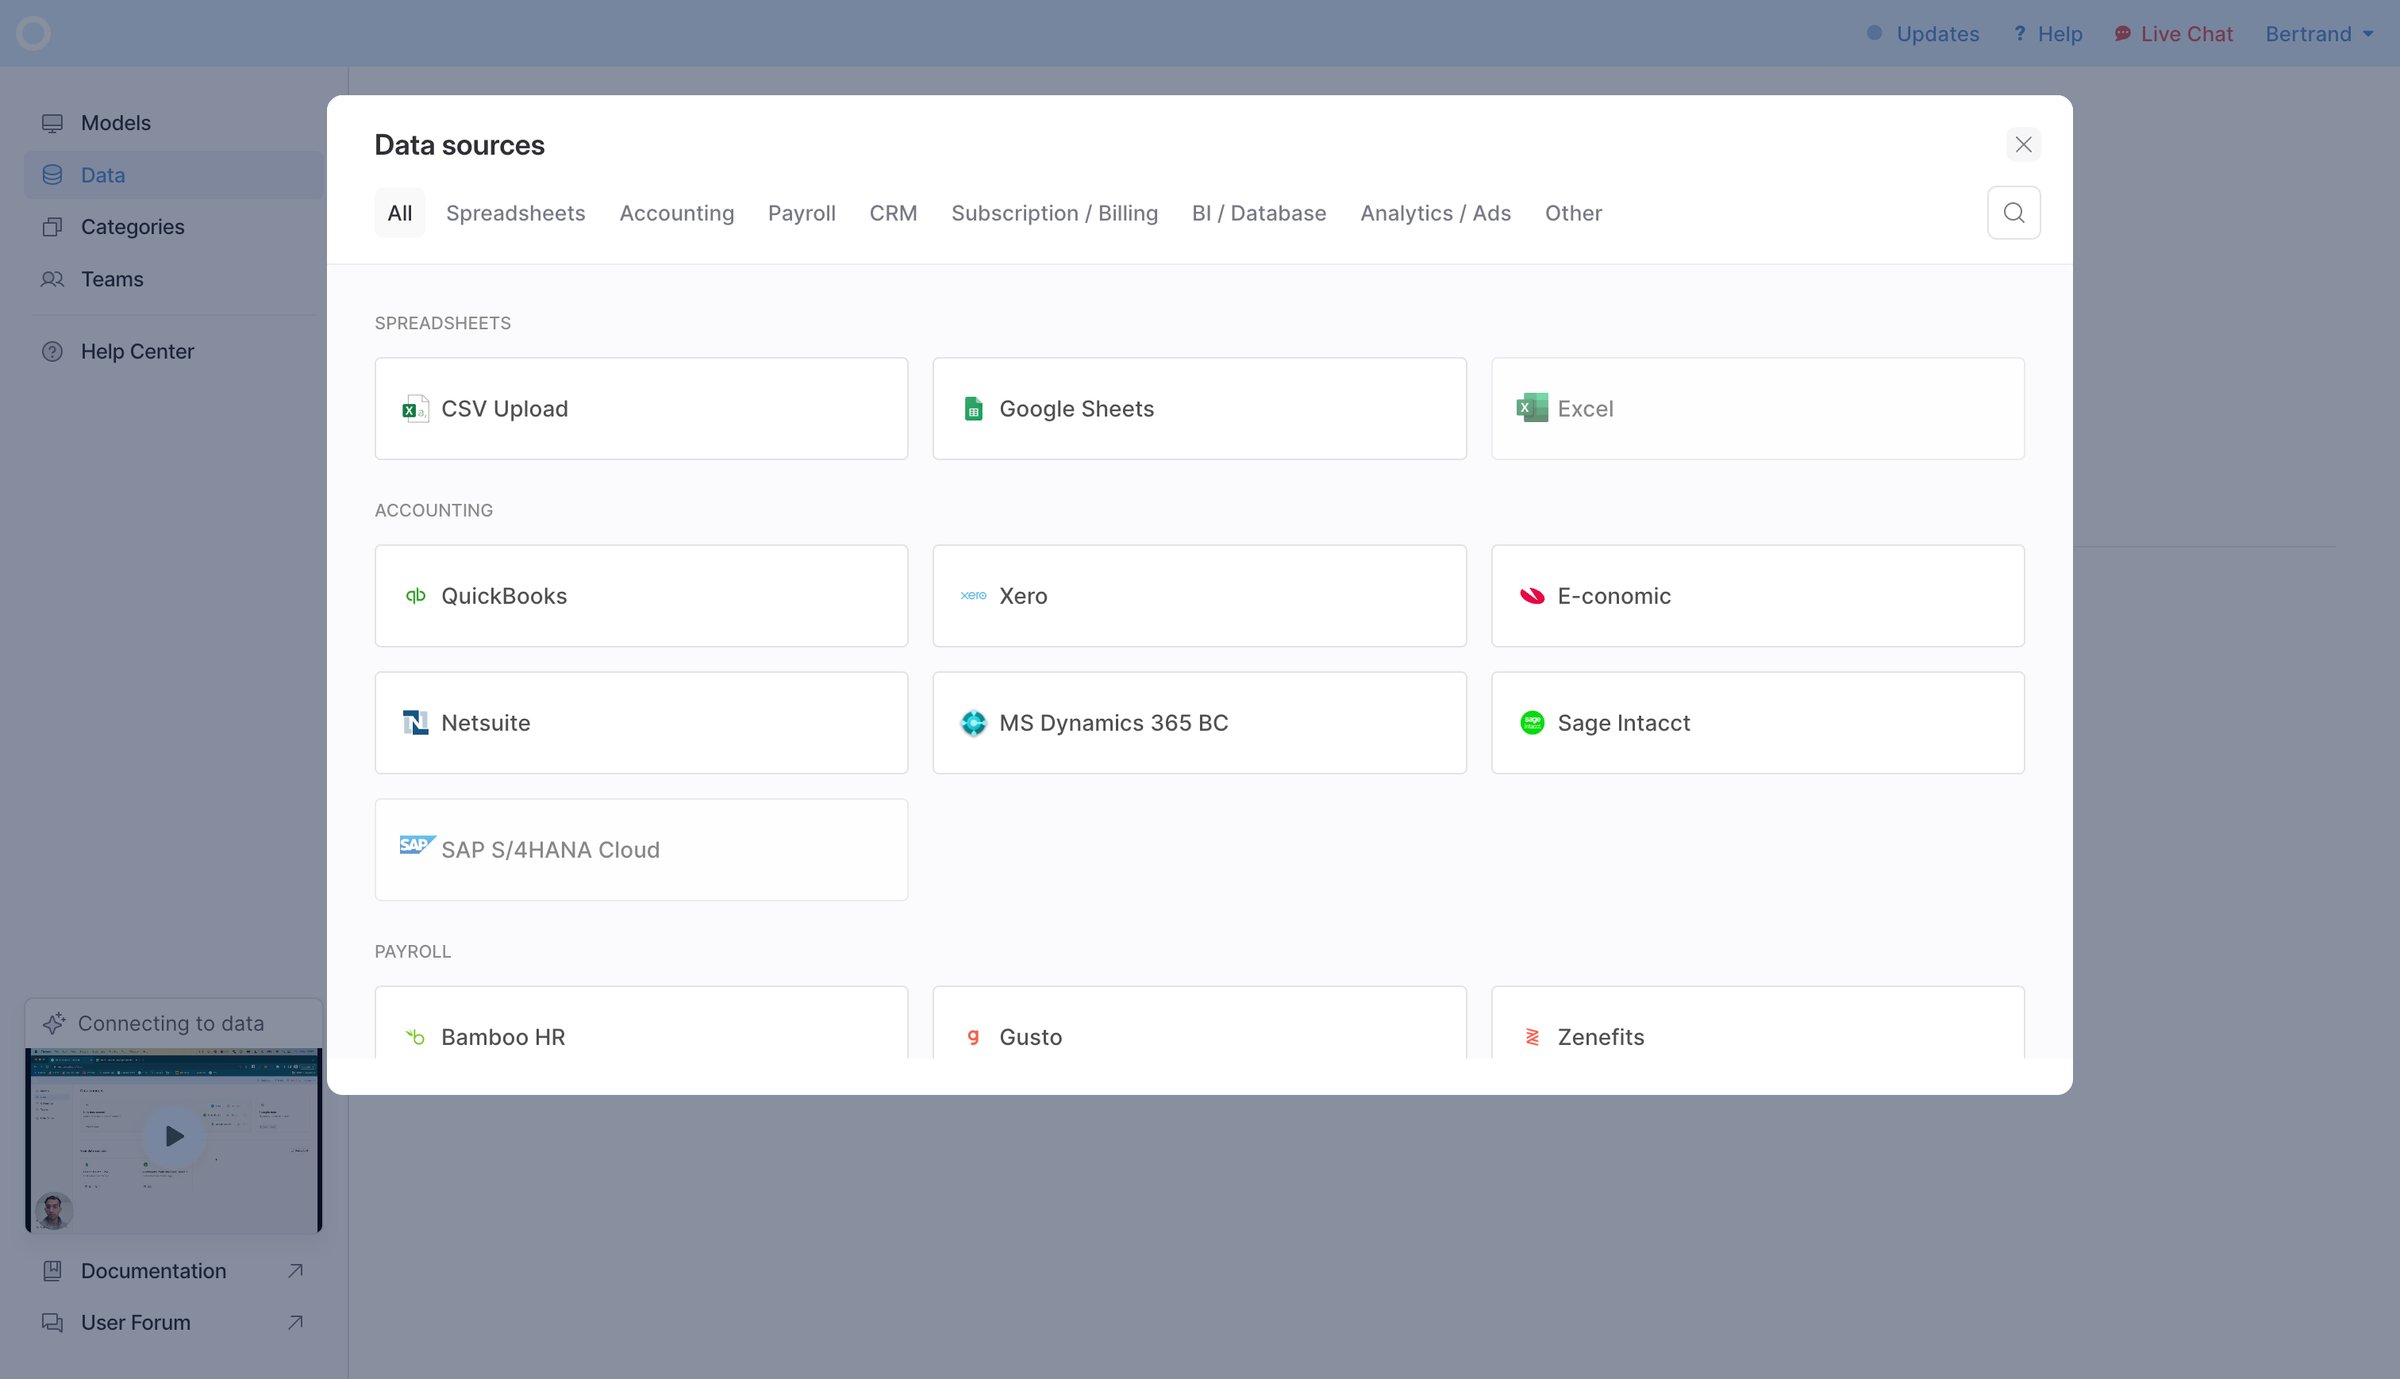Switch to the Payroll tab
The image size is (2400, 1379).
click(801, 212)
